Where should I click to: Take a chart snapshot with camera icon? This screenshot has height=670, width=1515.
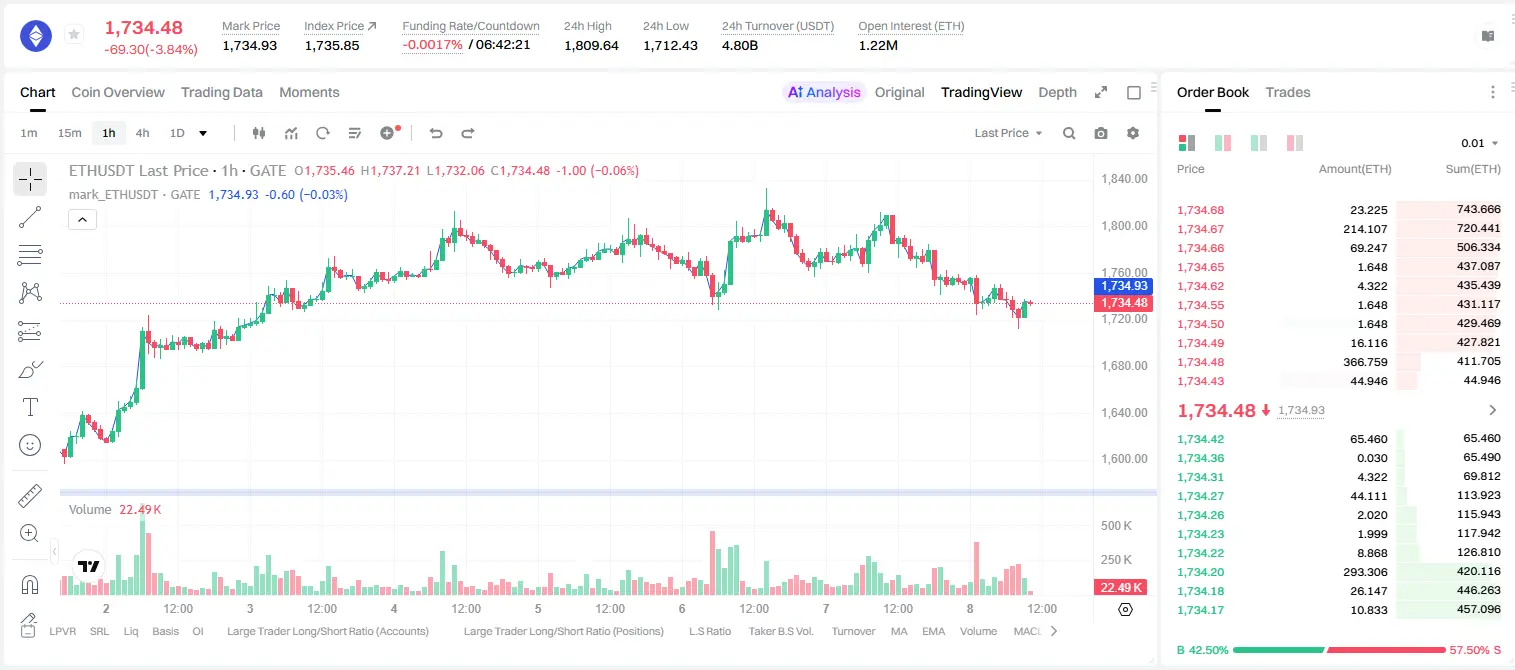[x=1101, y=133]
